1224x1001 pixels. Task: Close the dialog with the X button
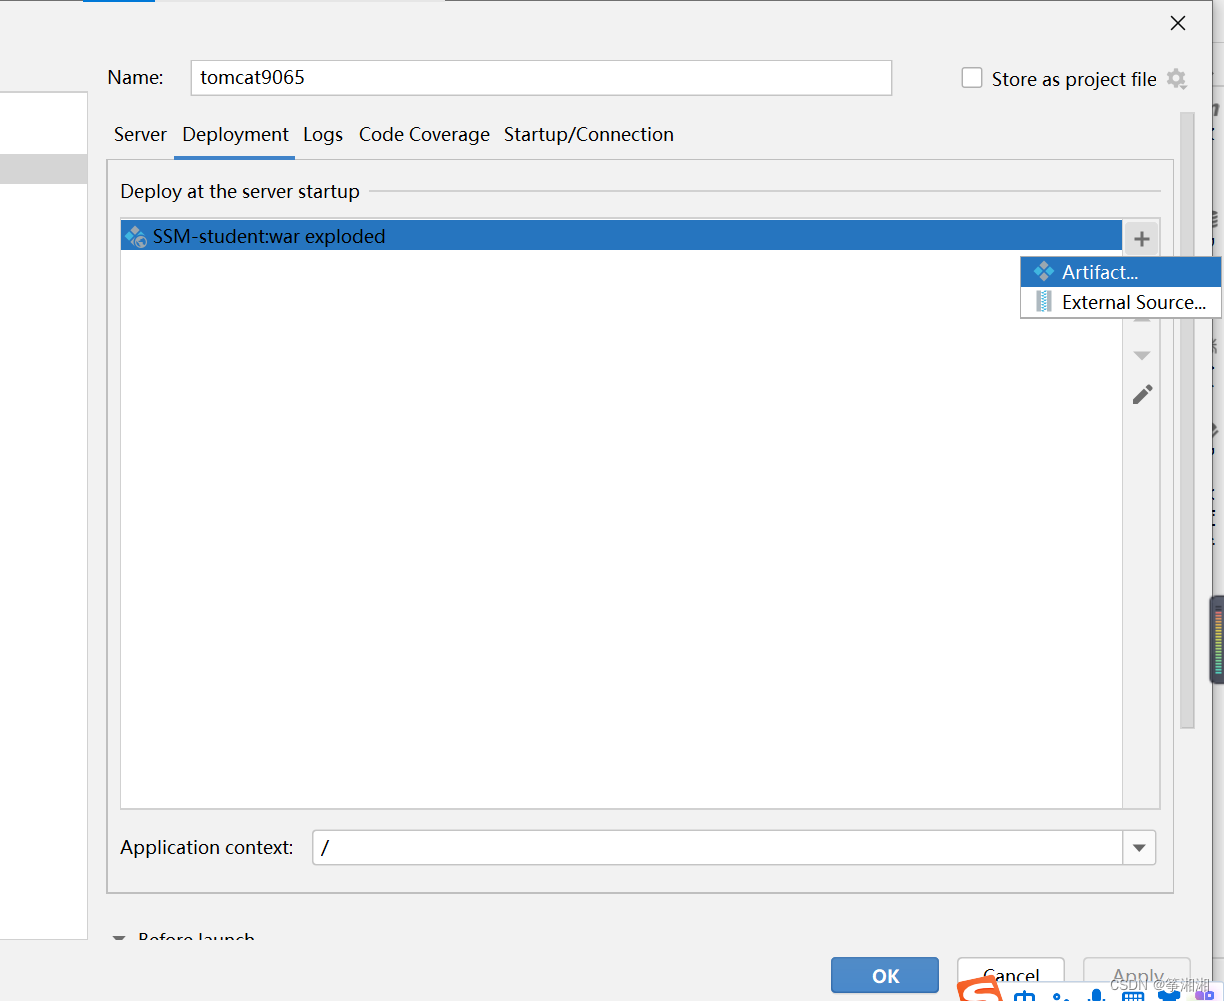(x=1178, y=23)
